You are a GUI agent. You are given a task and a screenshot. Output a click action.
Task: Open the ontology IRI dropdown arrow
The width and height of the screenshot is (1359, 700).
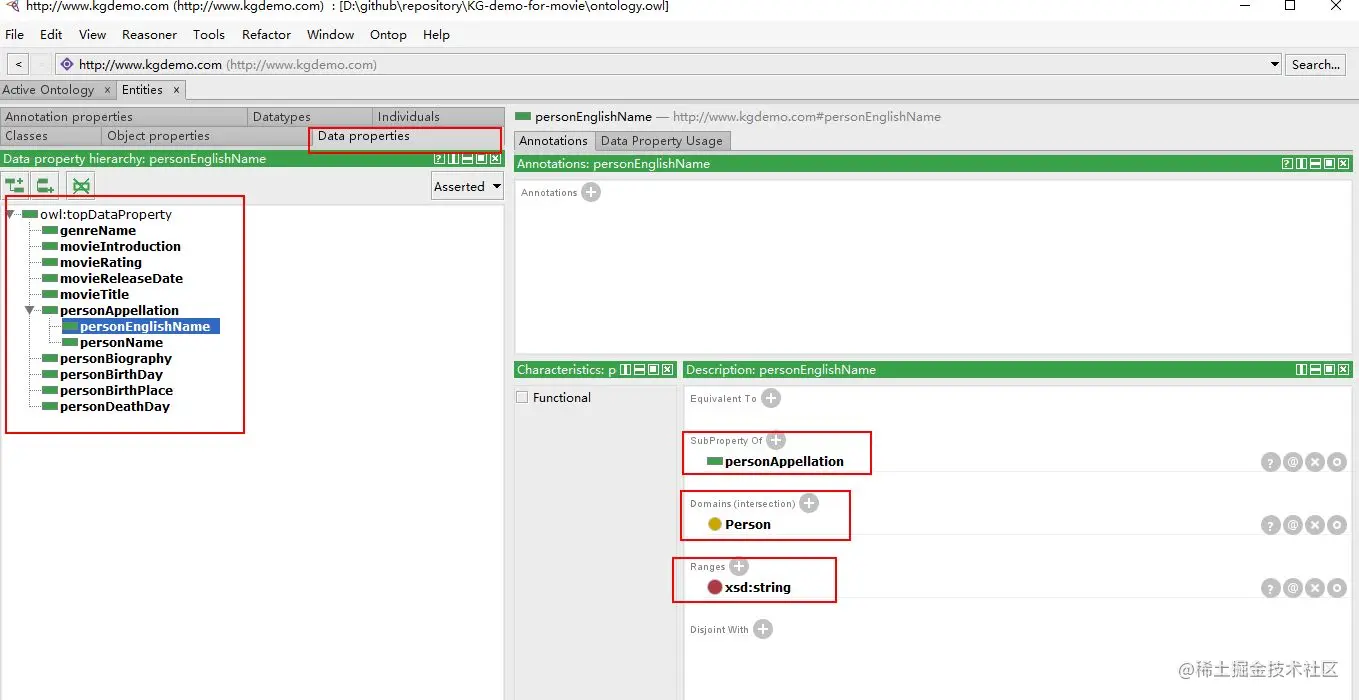click(x=1274, y=64)
